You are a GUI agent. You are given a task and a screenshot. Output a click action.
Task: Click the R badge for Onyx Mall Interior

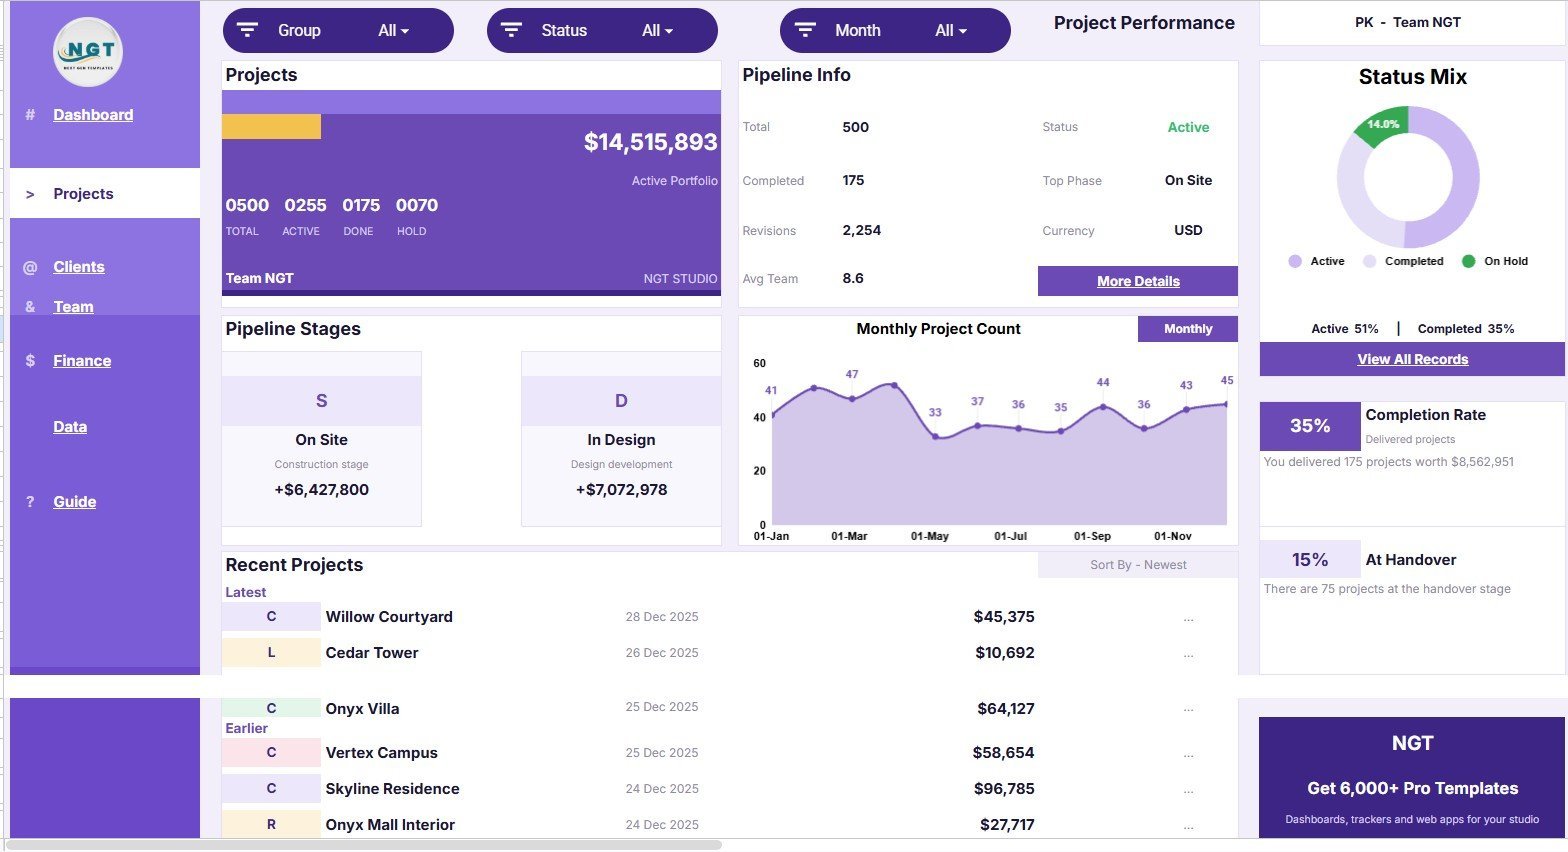[x=271, y=825]
